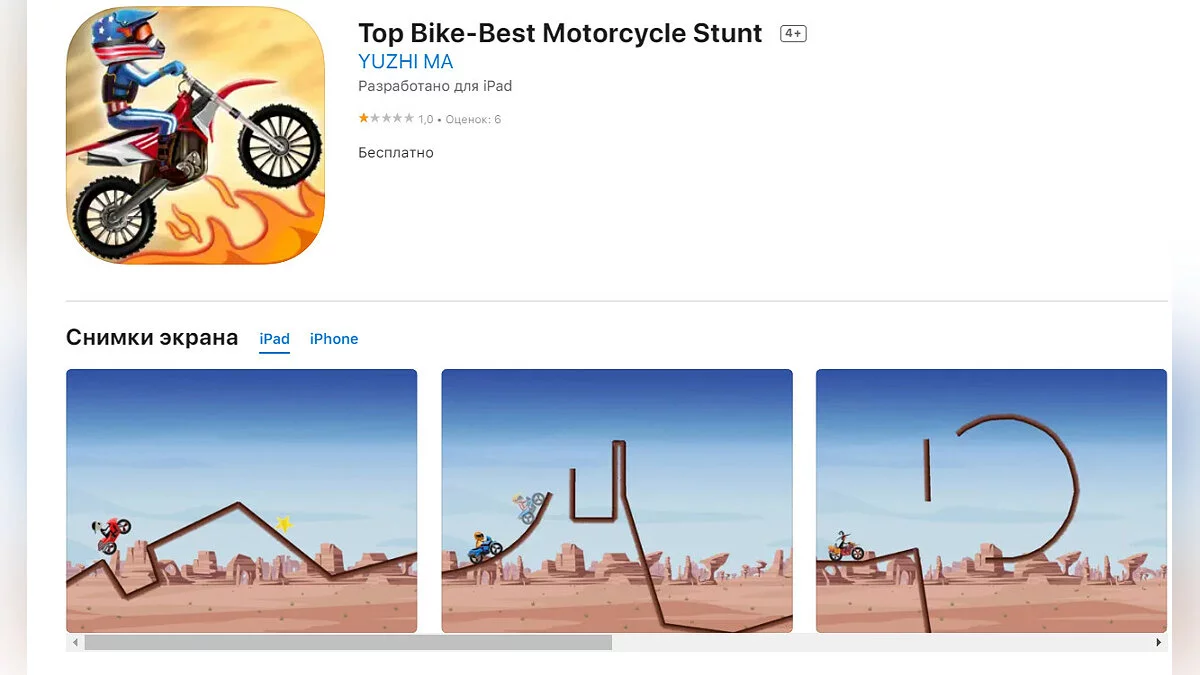This screenshot has height=675, width=1200.
Task: Click the red motorbike in first screenshot
Action: coord(112,535)
